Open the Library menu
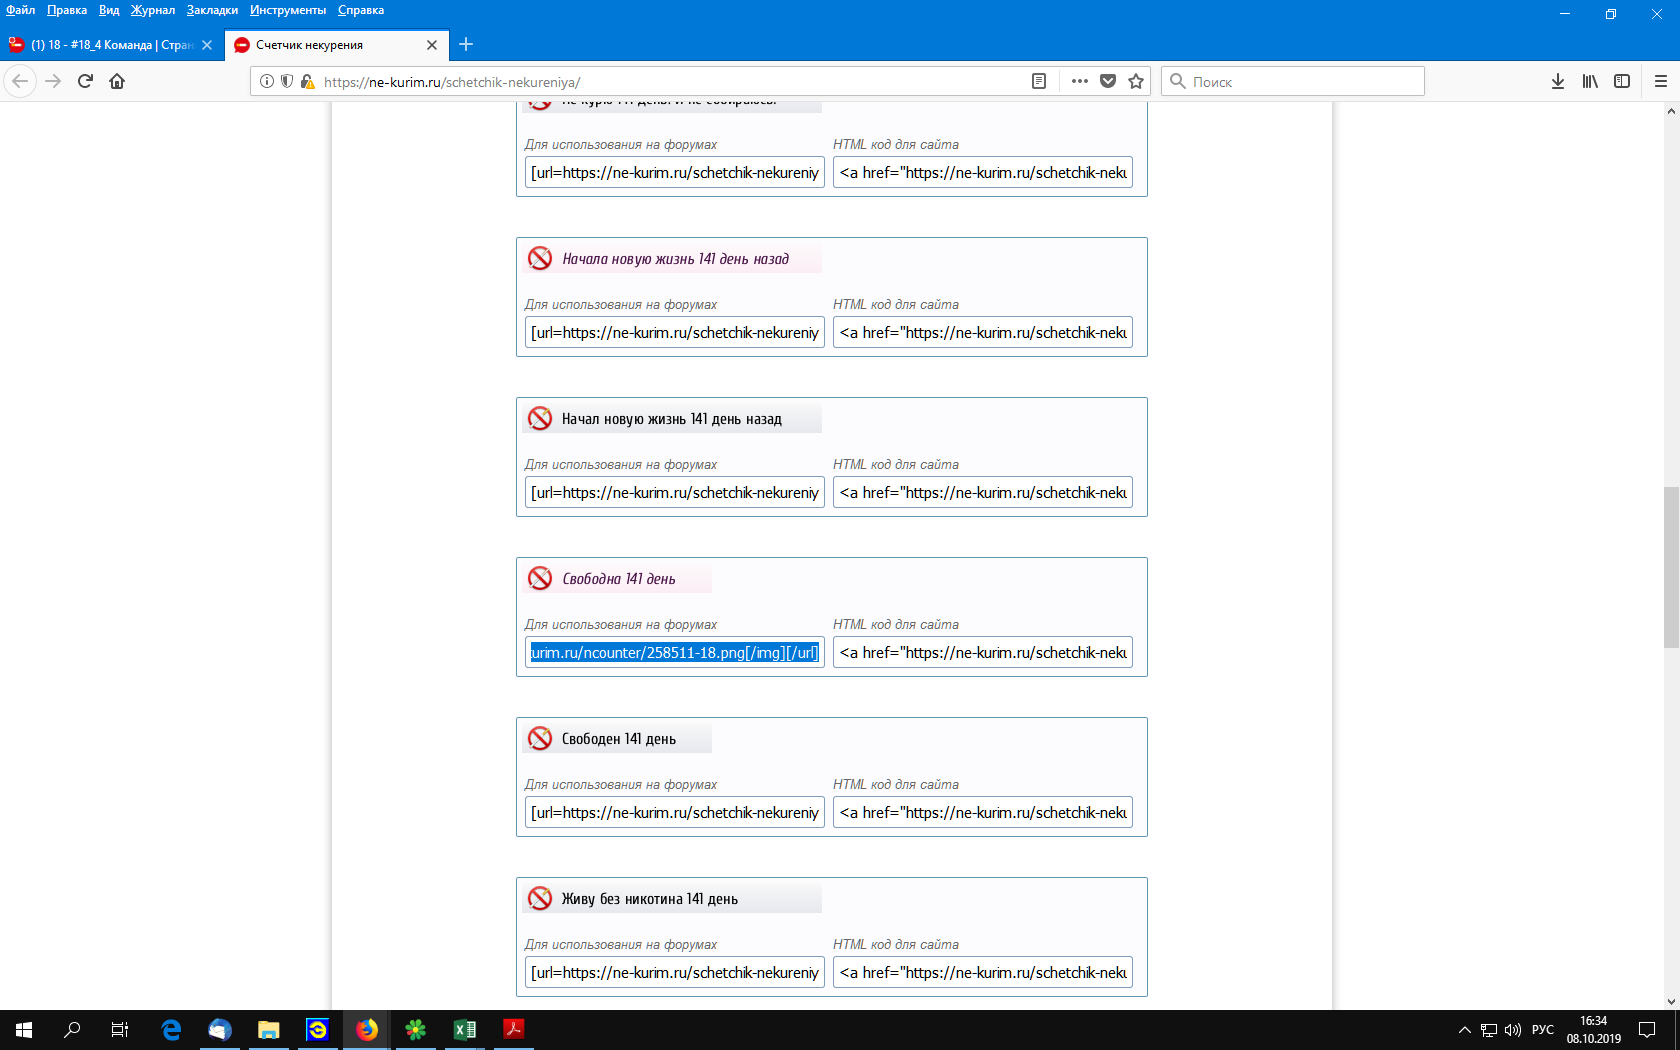The image size is (1680, 1050). [x=1590, y=81]
